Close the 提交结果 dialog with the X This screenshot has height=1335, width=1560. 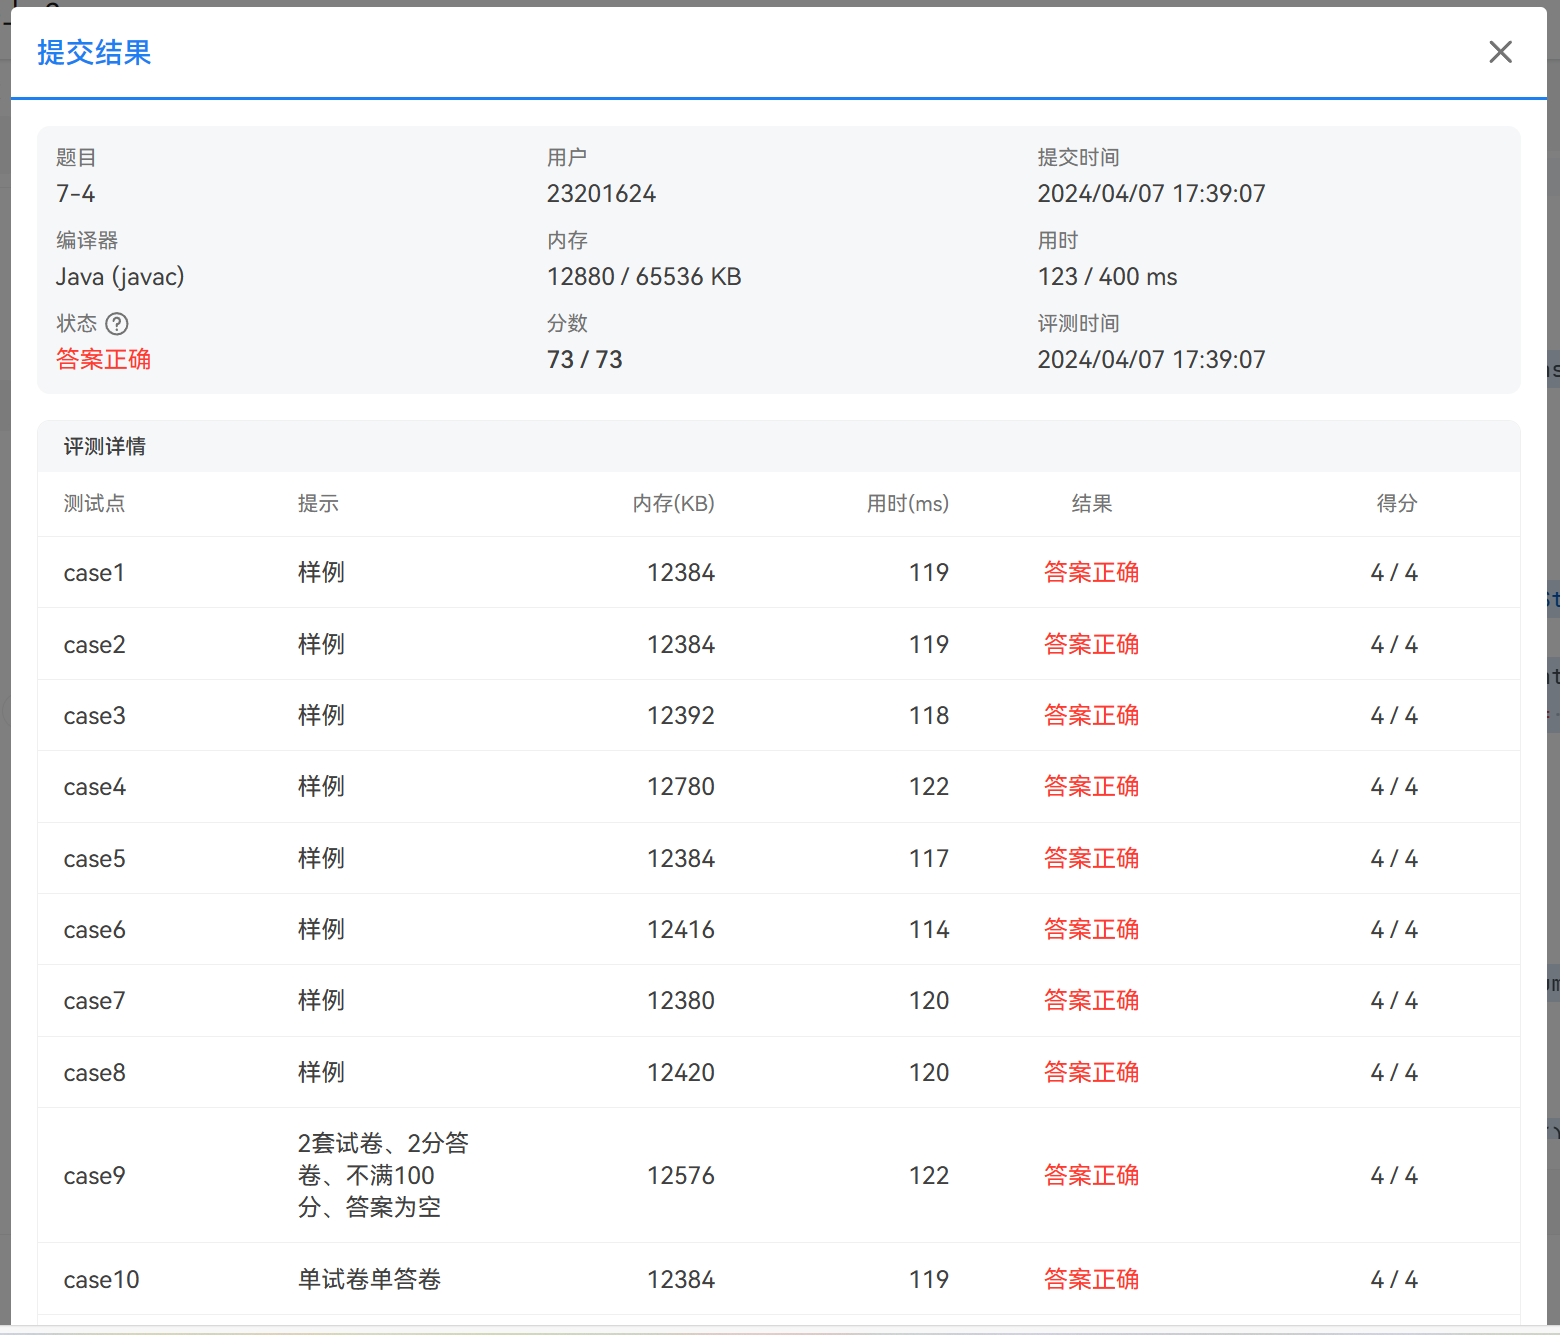[1500, 52]
